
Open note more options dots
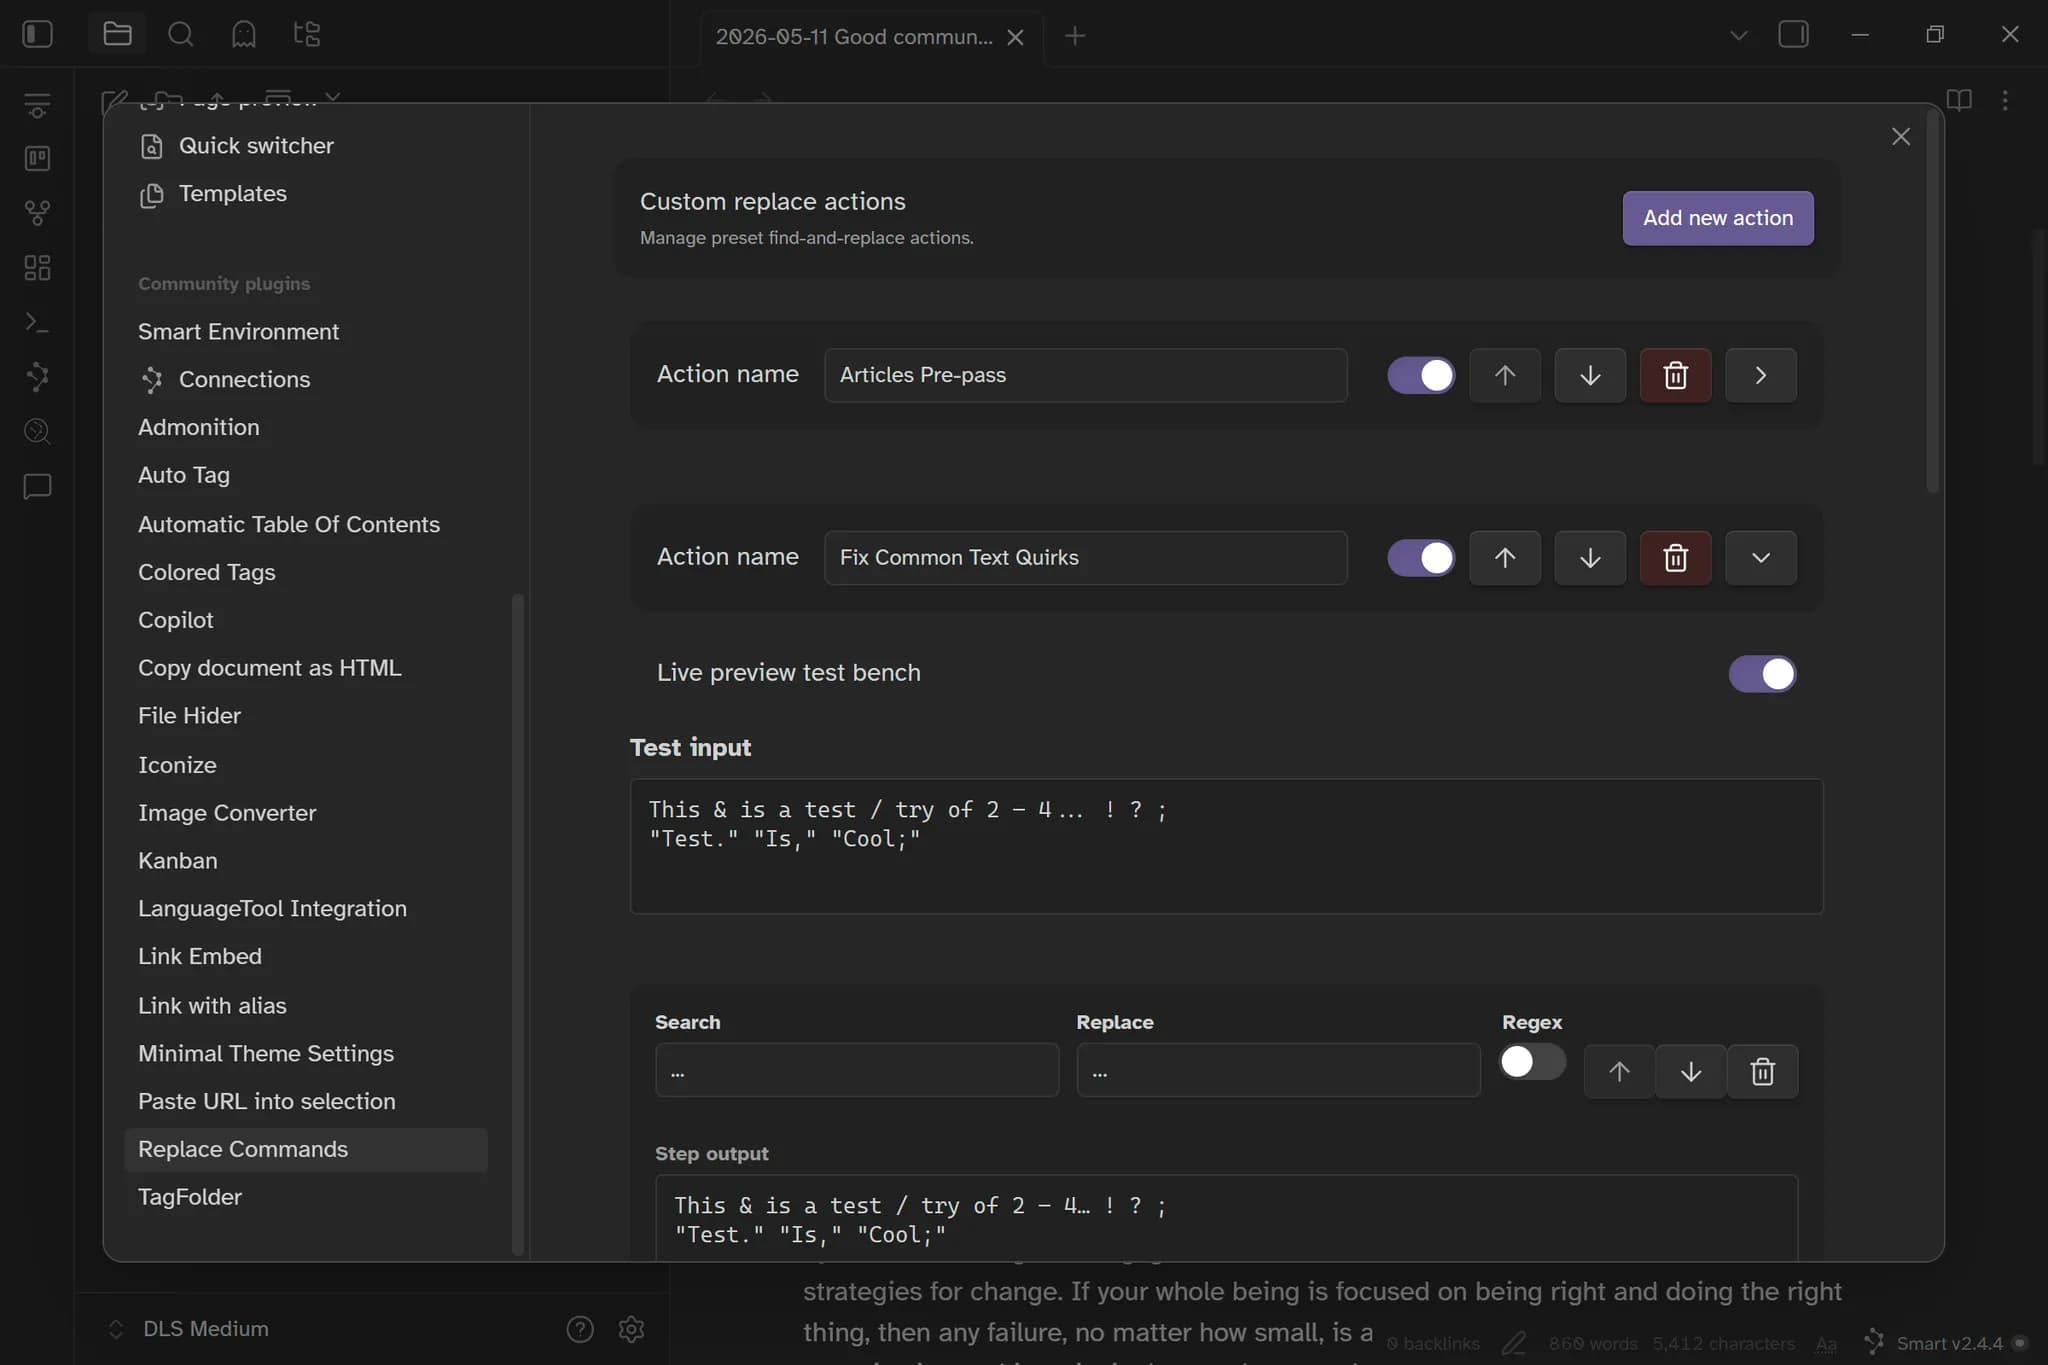click(2005, 100)
